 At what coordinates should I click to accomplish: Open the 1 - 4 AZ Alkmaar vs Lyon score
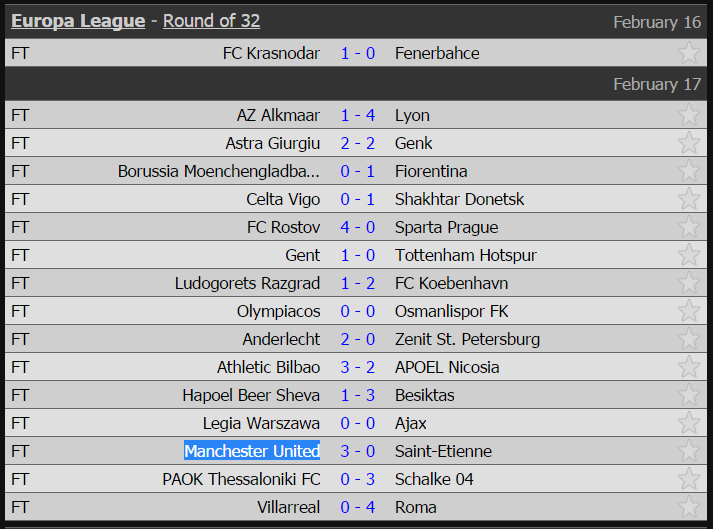coord(358,115)
